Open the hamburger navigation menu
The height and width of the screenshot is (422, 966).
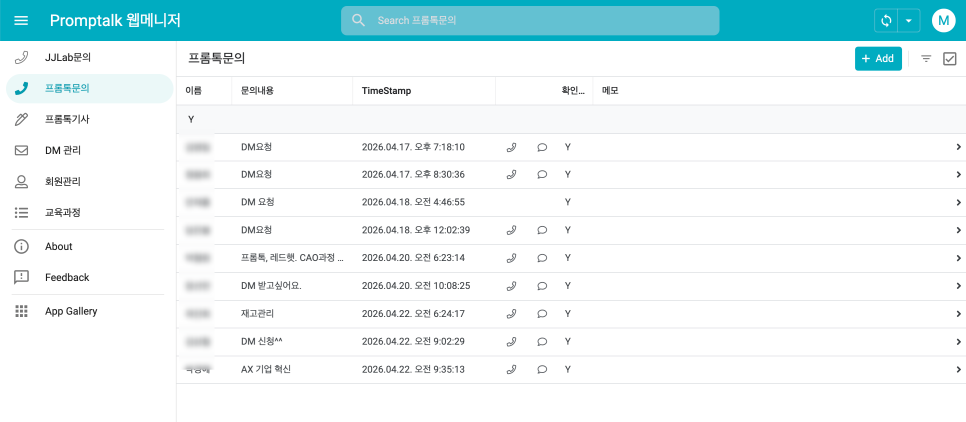[x=21, y=20]
